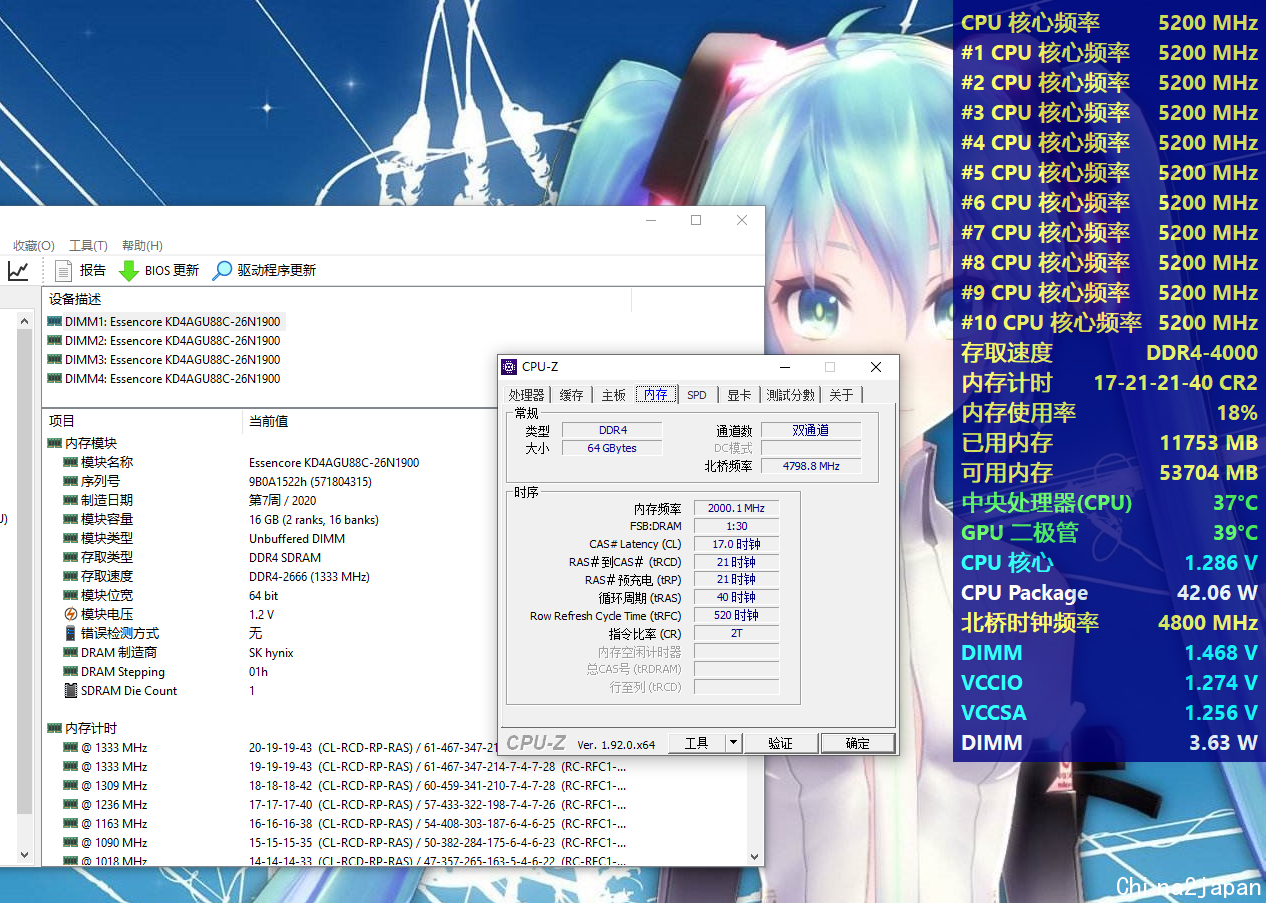
Task: Click the value SK hynix
Action: click(271, 652)
